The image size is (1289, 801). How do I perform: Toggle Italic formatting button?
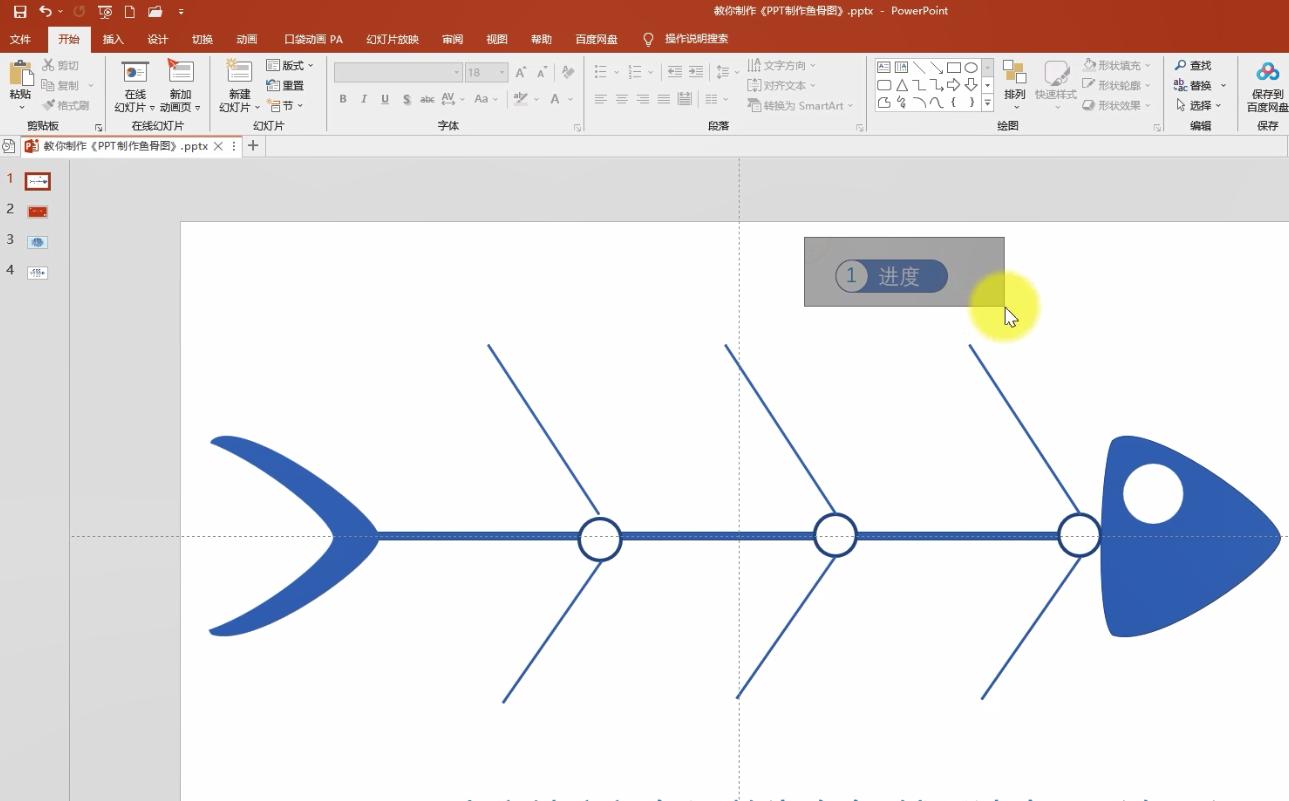point(364,99)
